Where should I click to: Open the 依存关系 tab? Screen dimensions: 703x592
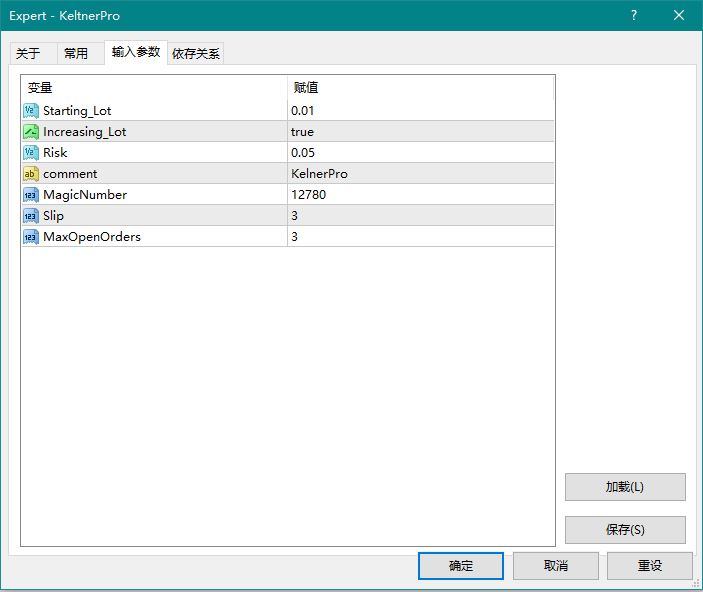(196, 54)
